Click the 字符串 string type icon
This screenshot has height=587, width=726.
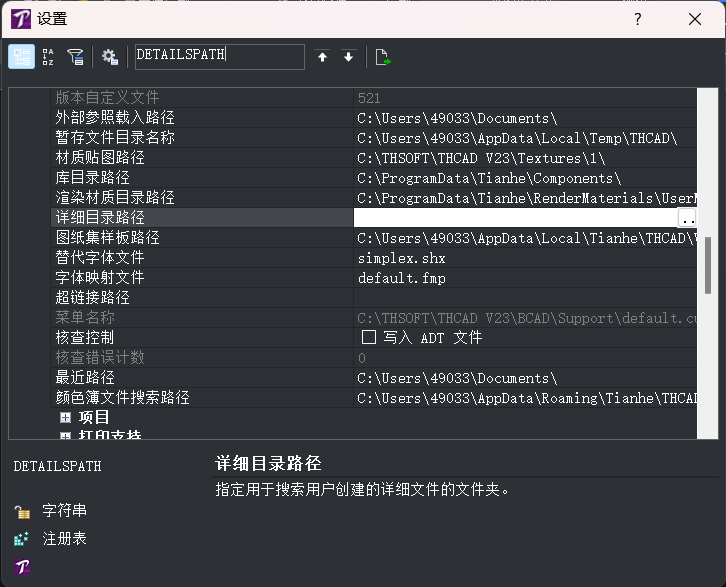pyautogui.click(x=22, y=512)
